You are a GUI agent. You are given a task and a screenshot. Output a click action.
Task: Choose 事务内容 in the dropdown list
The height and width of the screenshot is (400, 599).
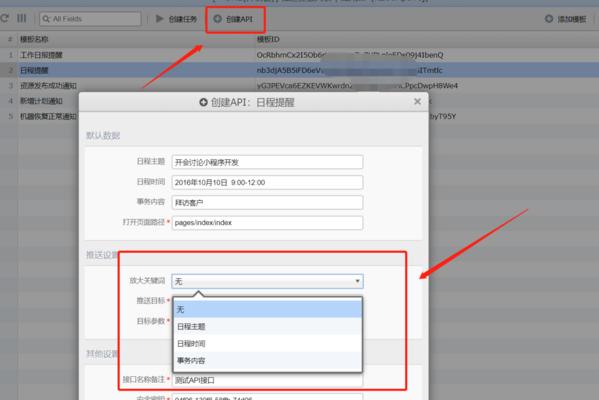coord(267,360)
